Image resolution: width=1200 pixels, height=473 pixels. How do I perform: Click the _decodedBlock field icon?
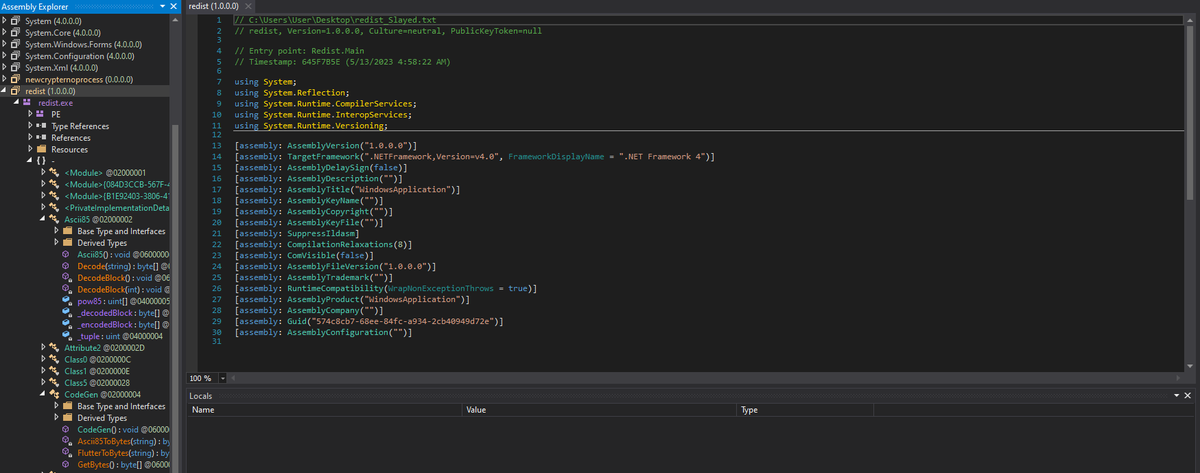[67, 313]
